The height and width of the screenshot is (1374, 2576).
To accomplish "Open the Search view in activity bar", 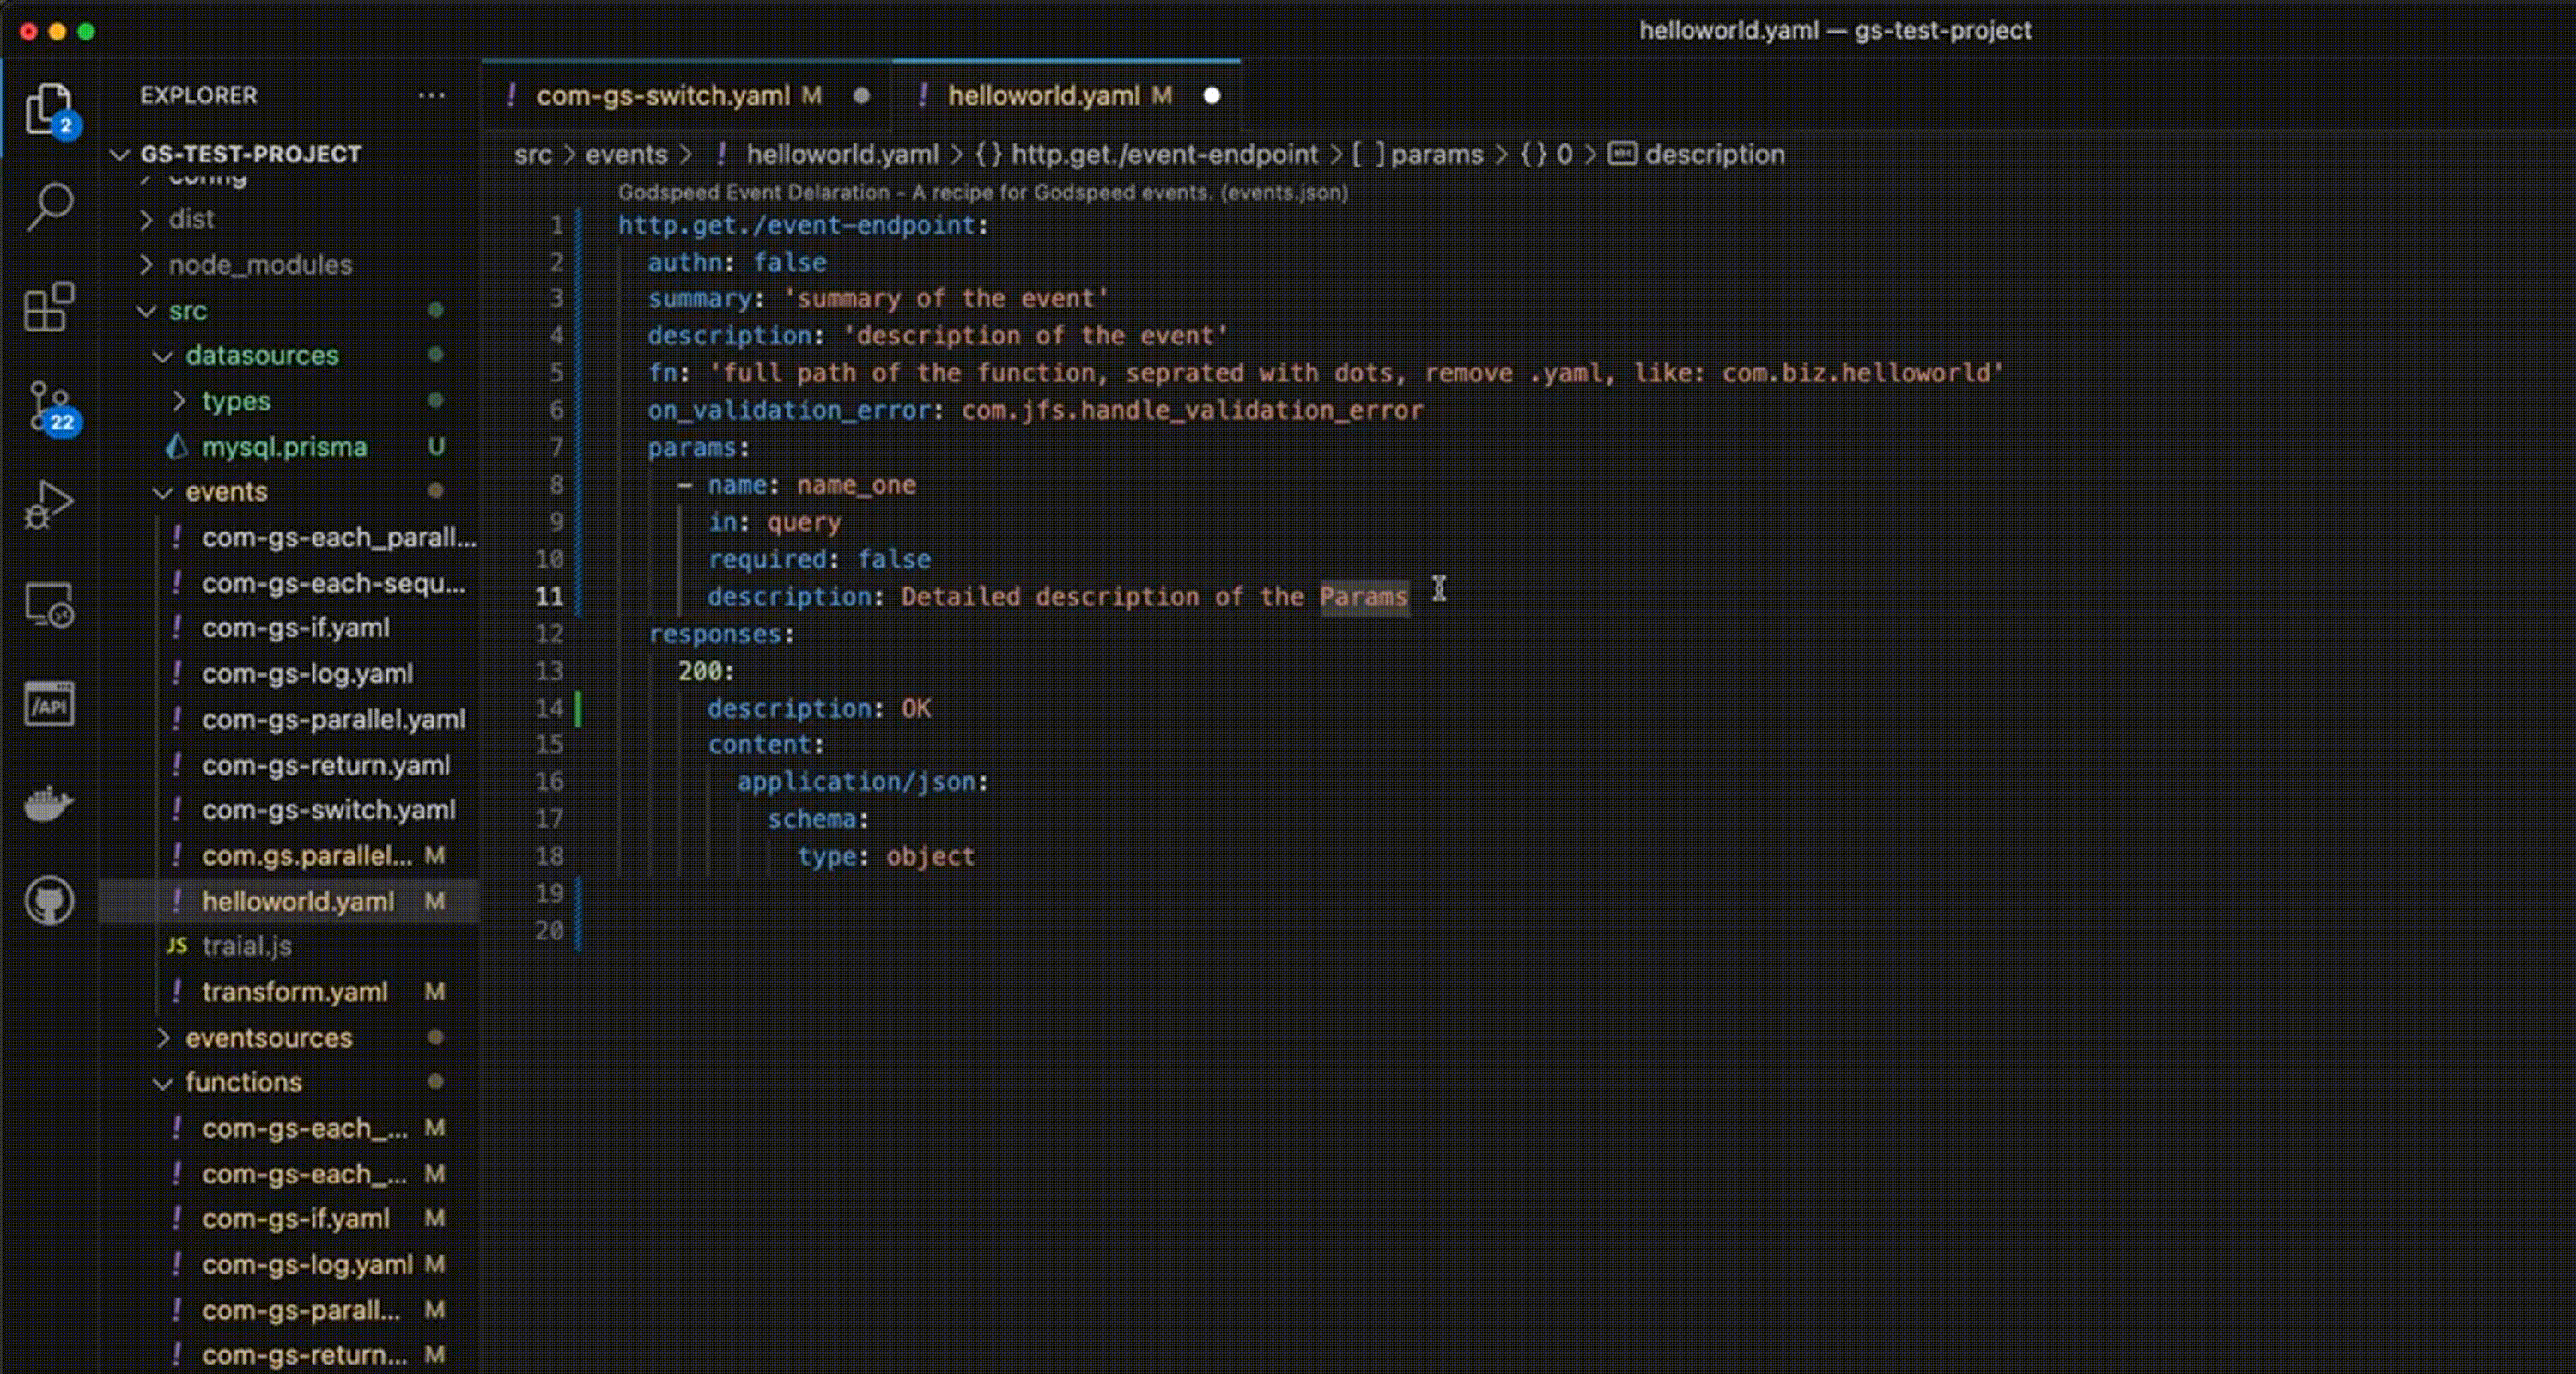I will [49, 207].
